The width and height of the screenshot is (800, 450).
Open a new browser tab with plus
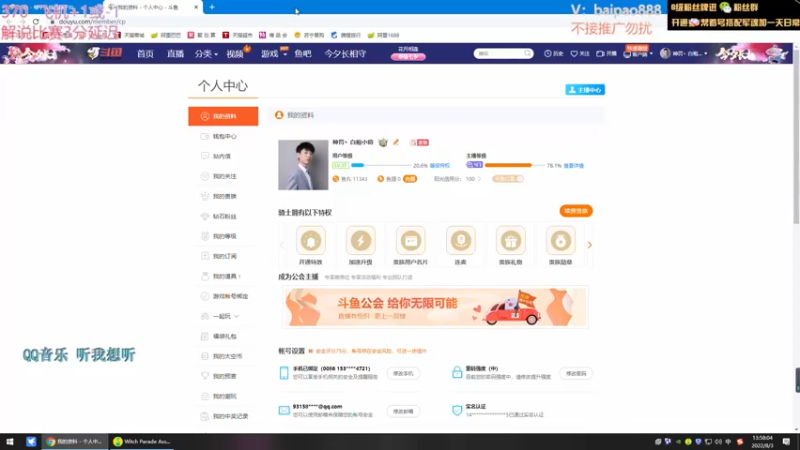[212, 7]
